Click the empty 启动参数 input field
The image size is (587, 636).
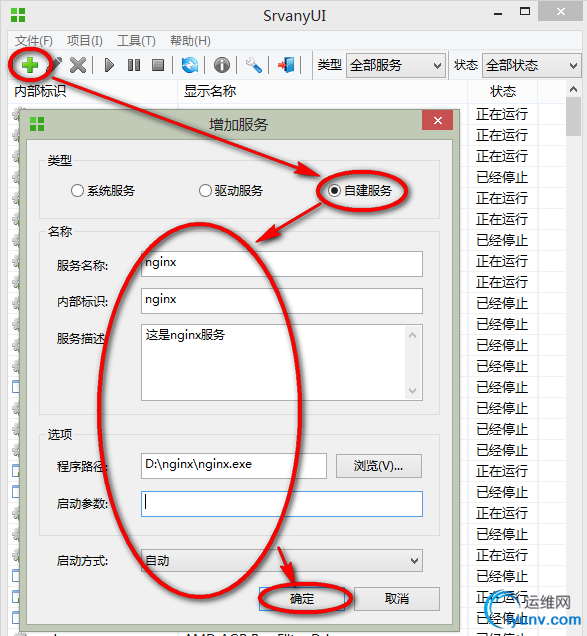(282, 504)
